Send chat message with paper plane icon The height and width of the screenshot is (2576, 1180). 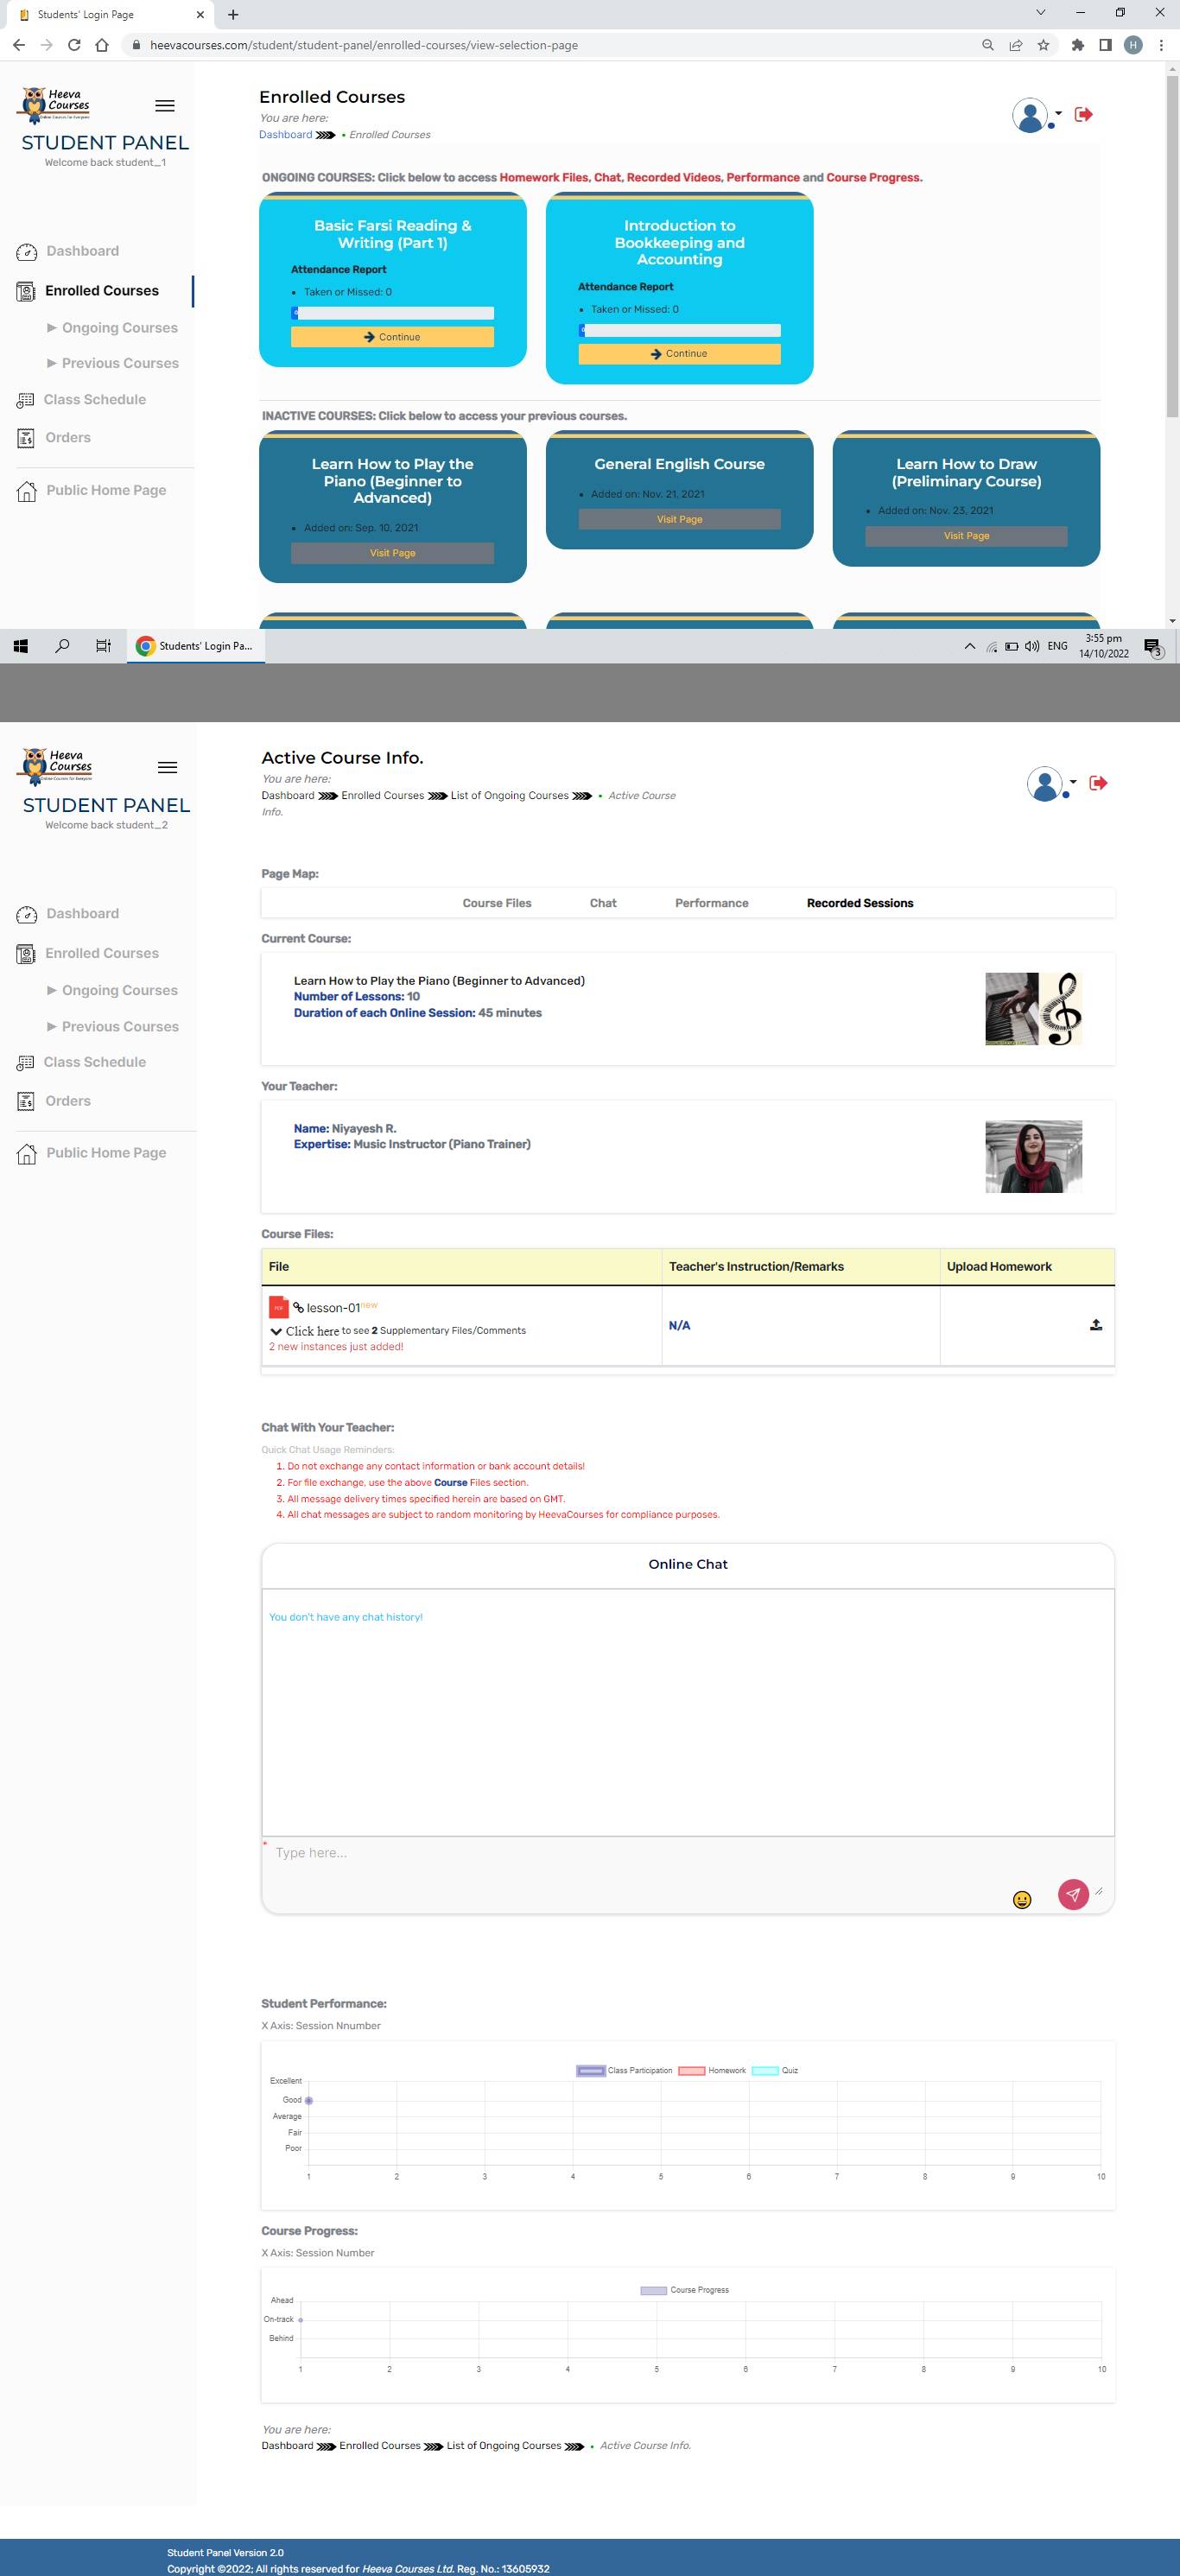tap(1072, 1894)
